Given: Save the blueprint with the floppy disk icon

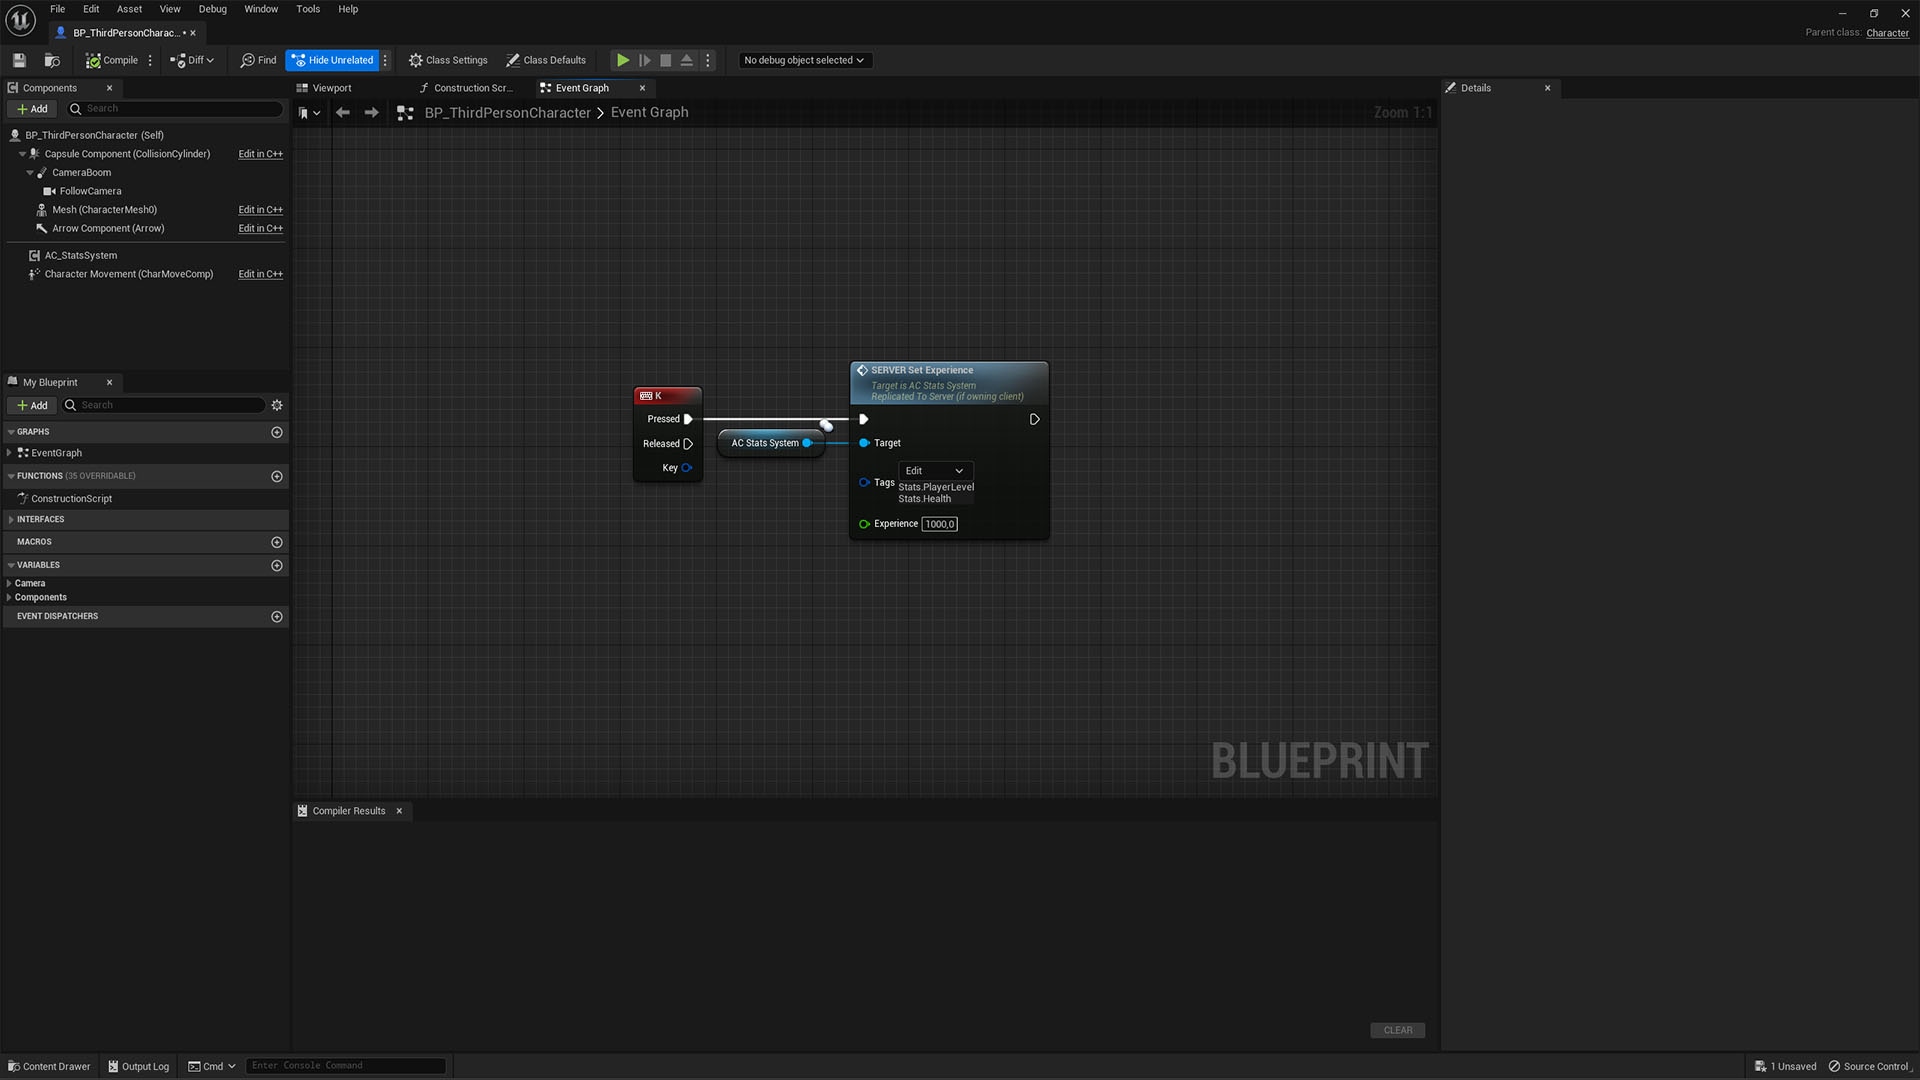Looking at the screenshot, I should click(x=19, y=60).
